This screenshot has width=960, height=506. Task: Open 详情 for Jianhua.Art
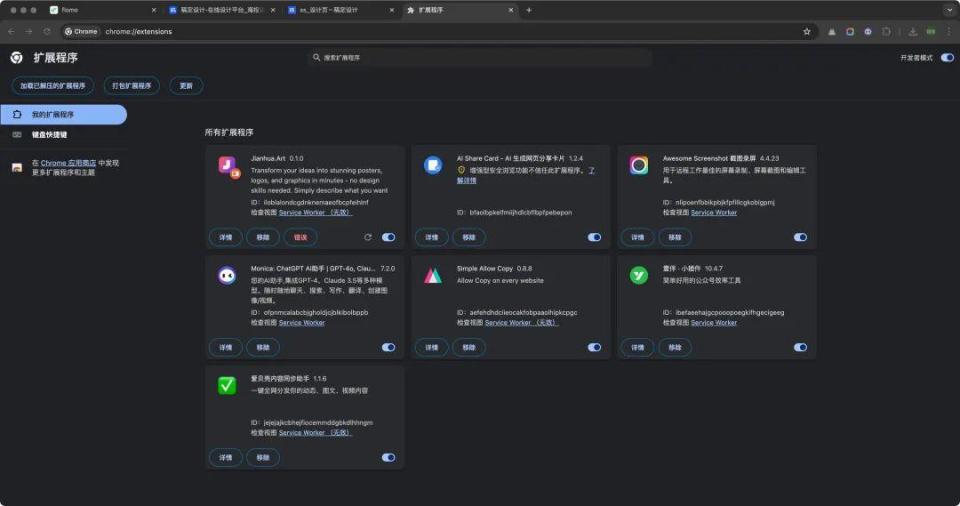(226, 237)
